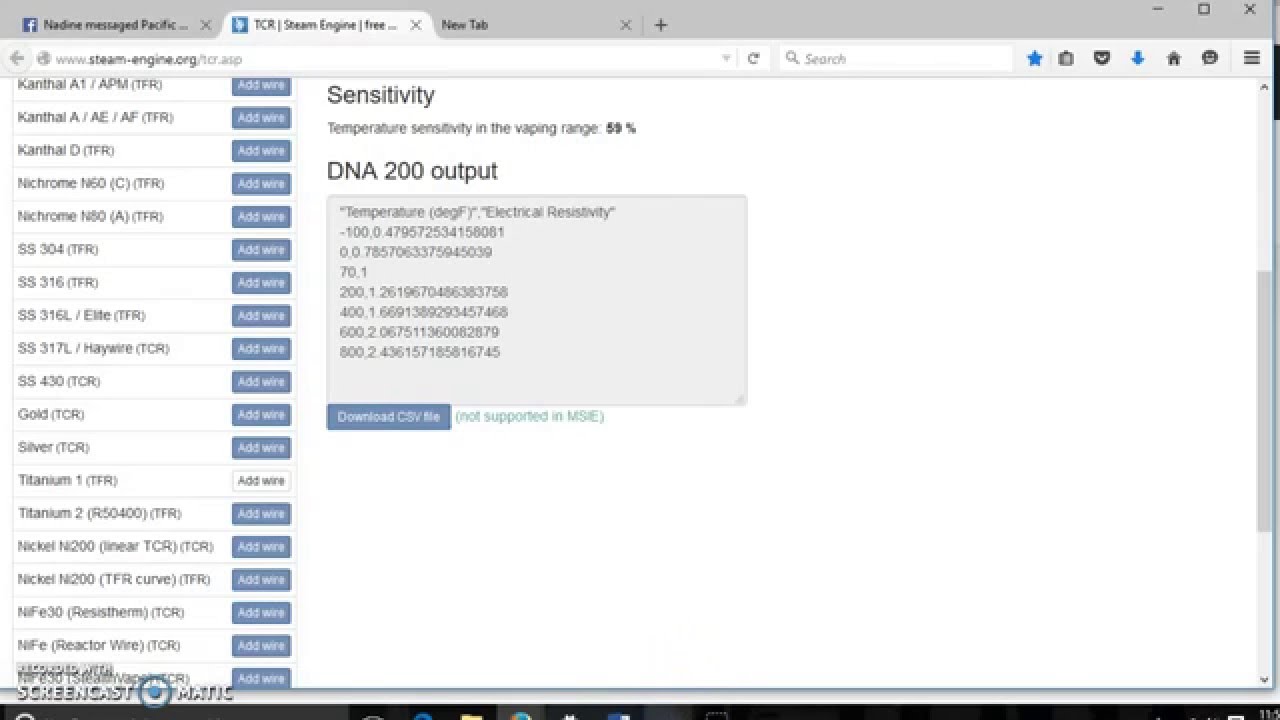Click the browser Search box
1280x720 pixels.
[895, 59]
